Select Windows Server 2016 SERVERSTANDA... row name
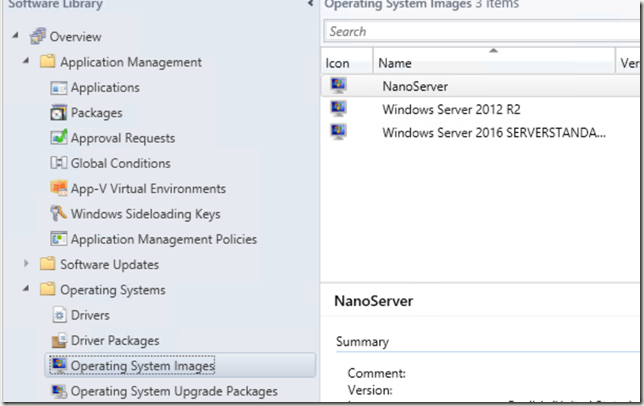 (494, 132)
